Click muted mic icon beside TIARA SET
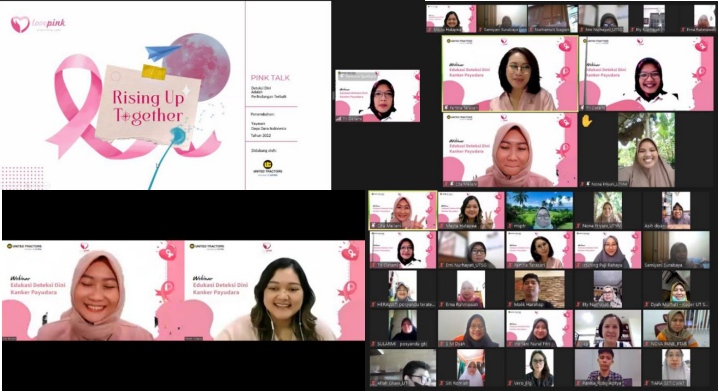The height and width of the screenshot is (392, 719). (647, 383)
